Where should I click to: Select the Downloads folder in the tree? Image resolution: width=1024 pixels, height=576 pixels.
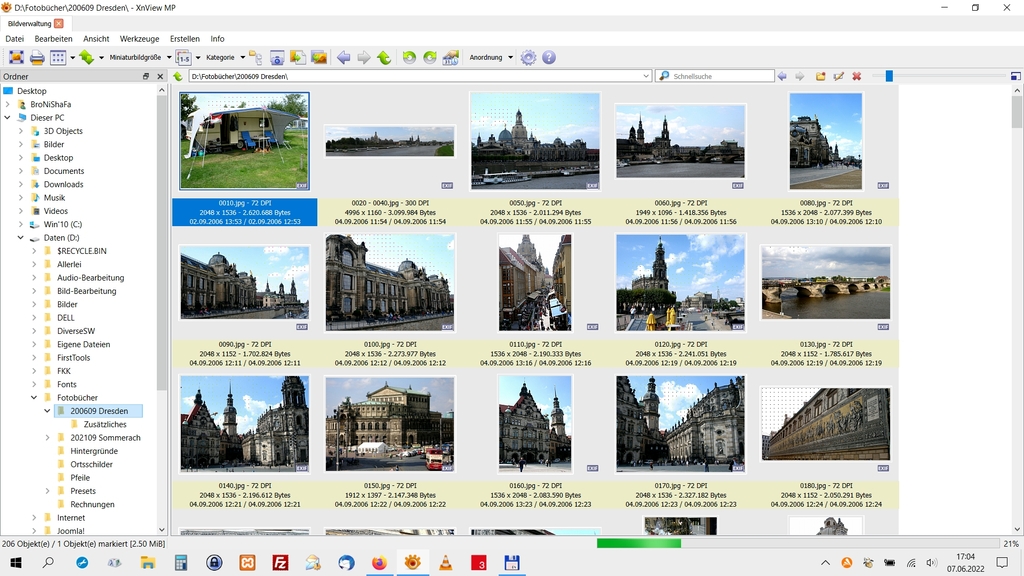pos(63,184)
